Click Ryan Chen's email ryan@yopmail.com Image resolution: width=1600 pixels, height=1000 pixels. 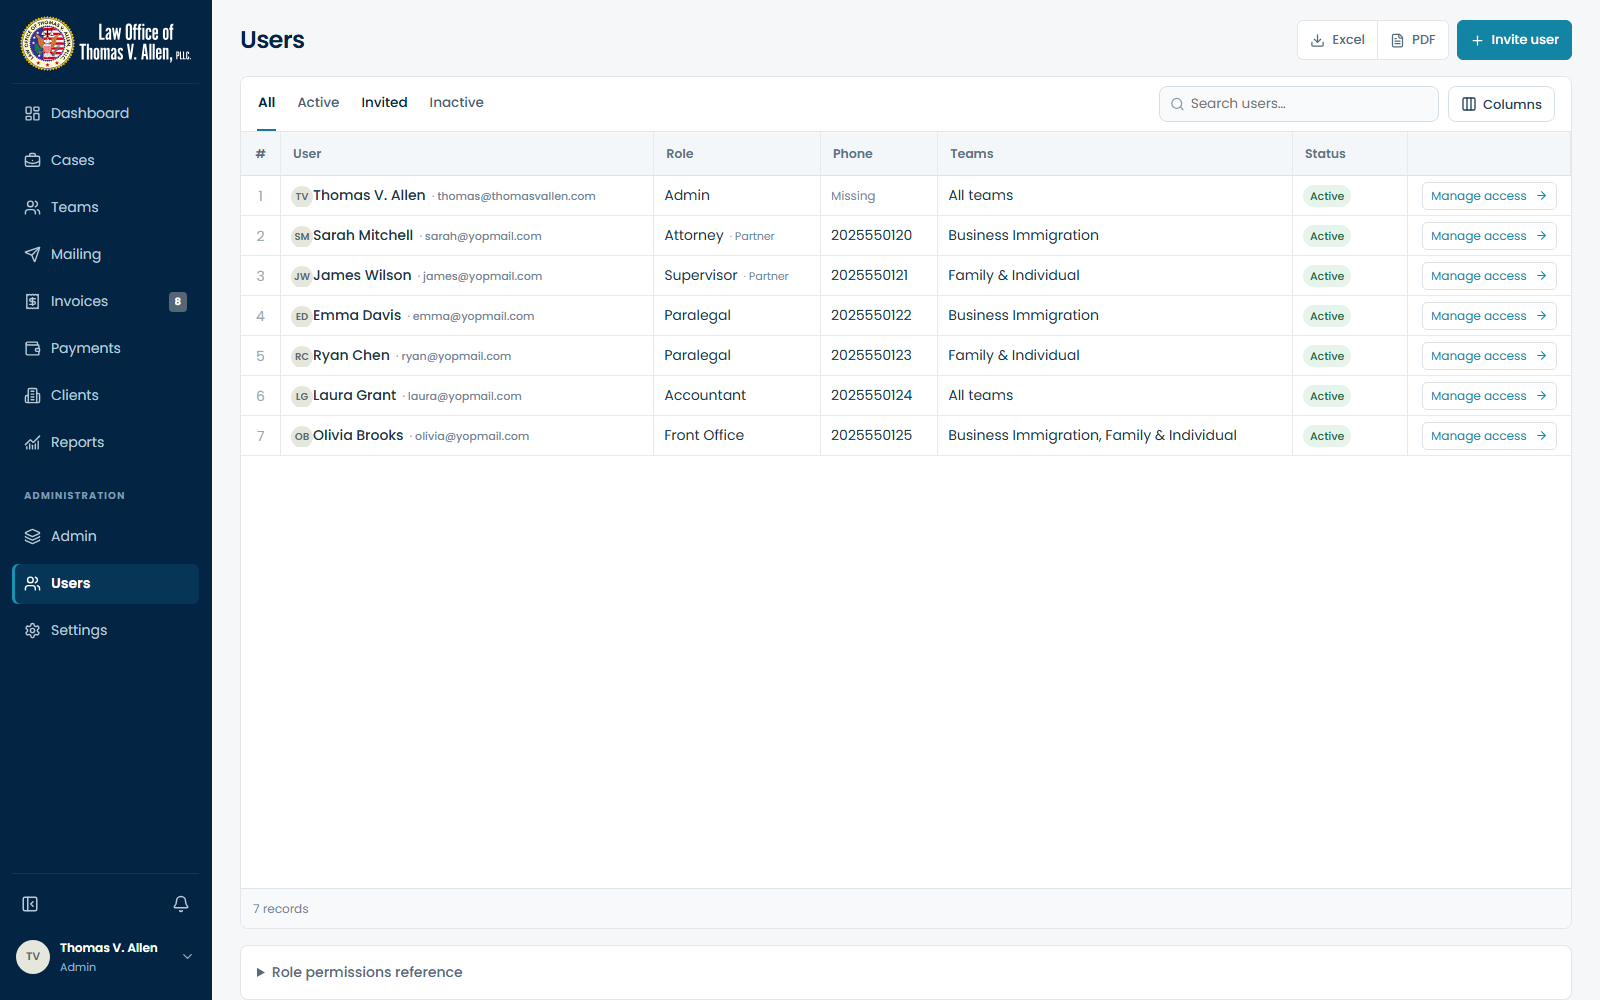point(456,356)
